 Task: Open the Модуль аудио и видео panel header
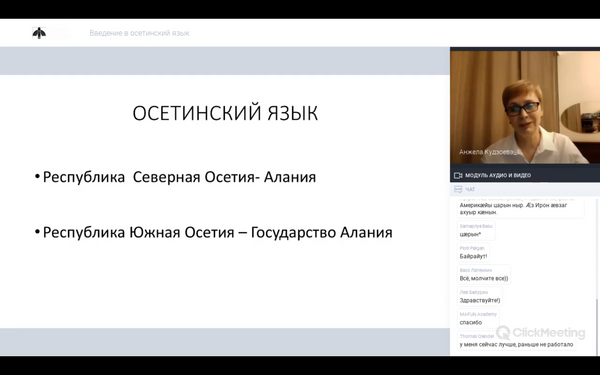[x=525, y=175]
